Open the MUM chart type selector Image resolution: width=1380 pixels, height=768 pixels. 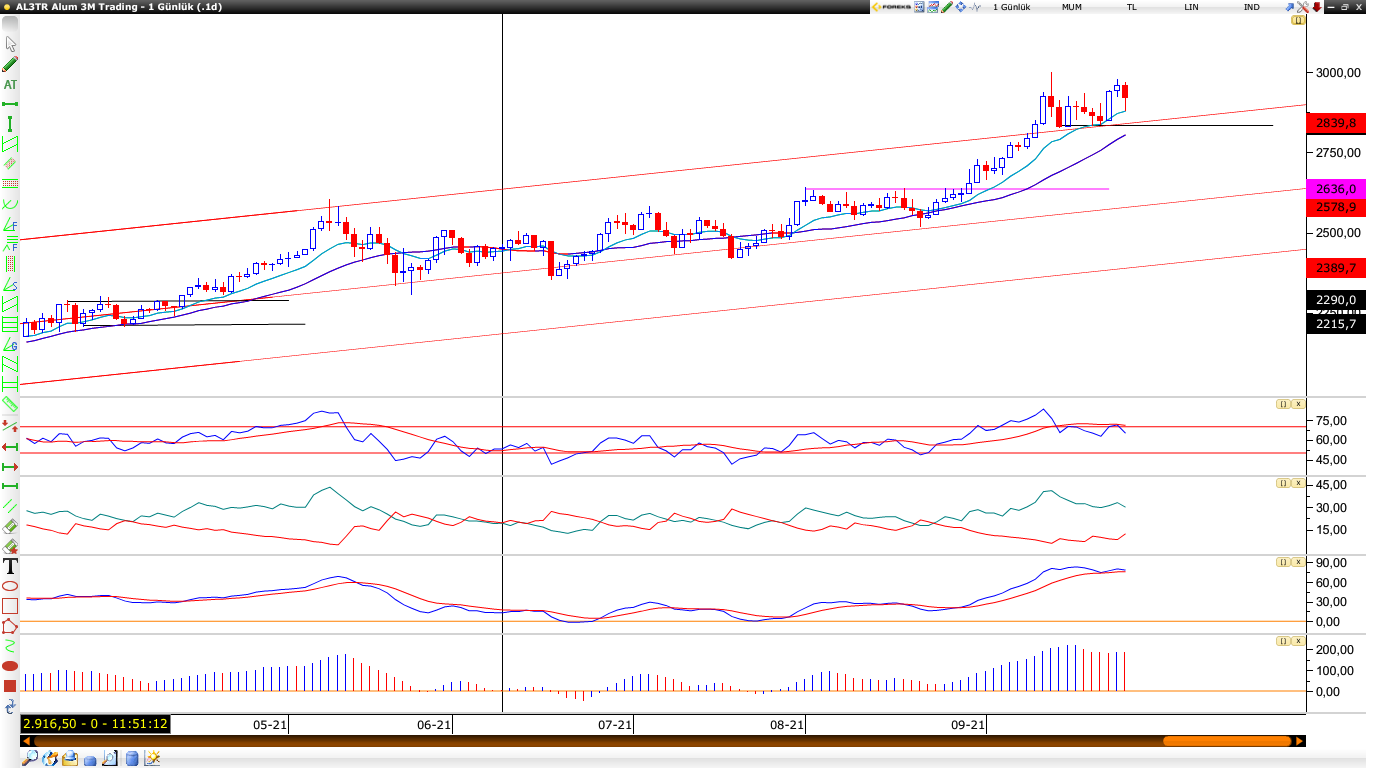pyautogui.click(x=1072, y=7)
